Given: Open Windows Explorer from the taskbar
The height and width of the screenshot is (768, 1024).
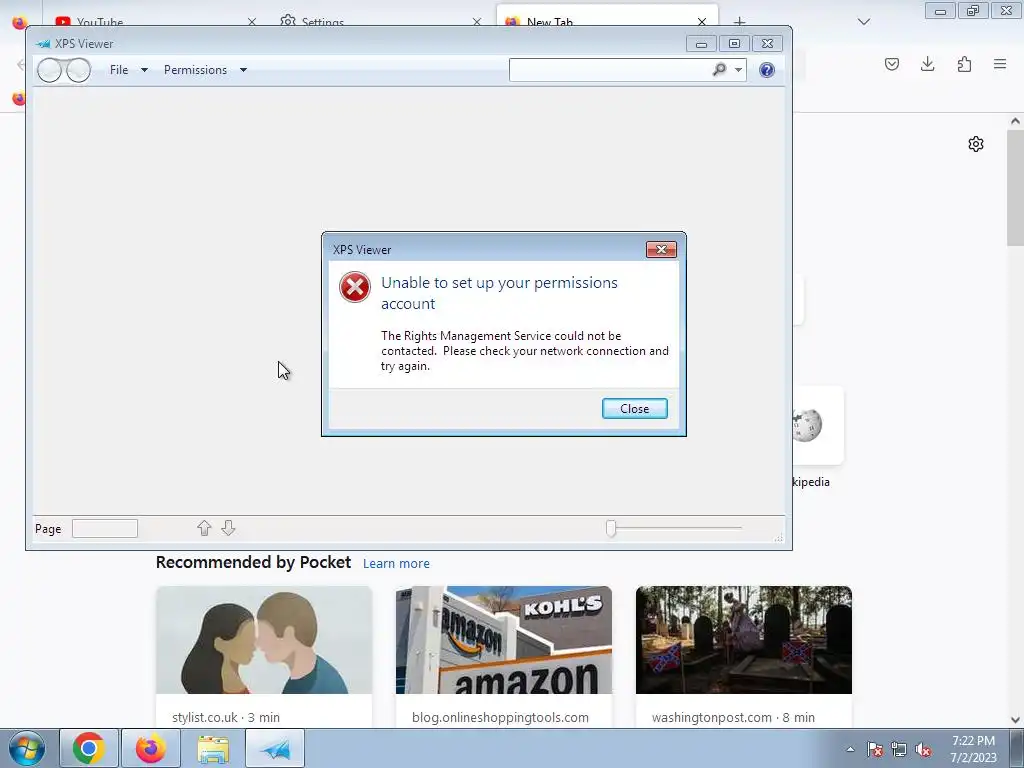Looking at the screenshot, I should pyautogui.click(x=213, y=748).
